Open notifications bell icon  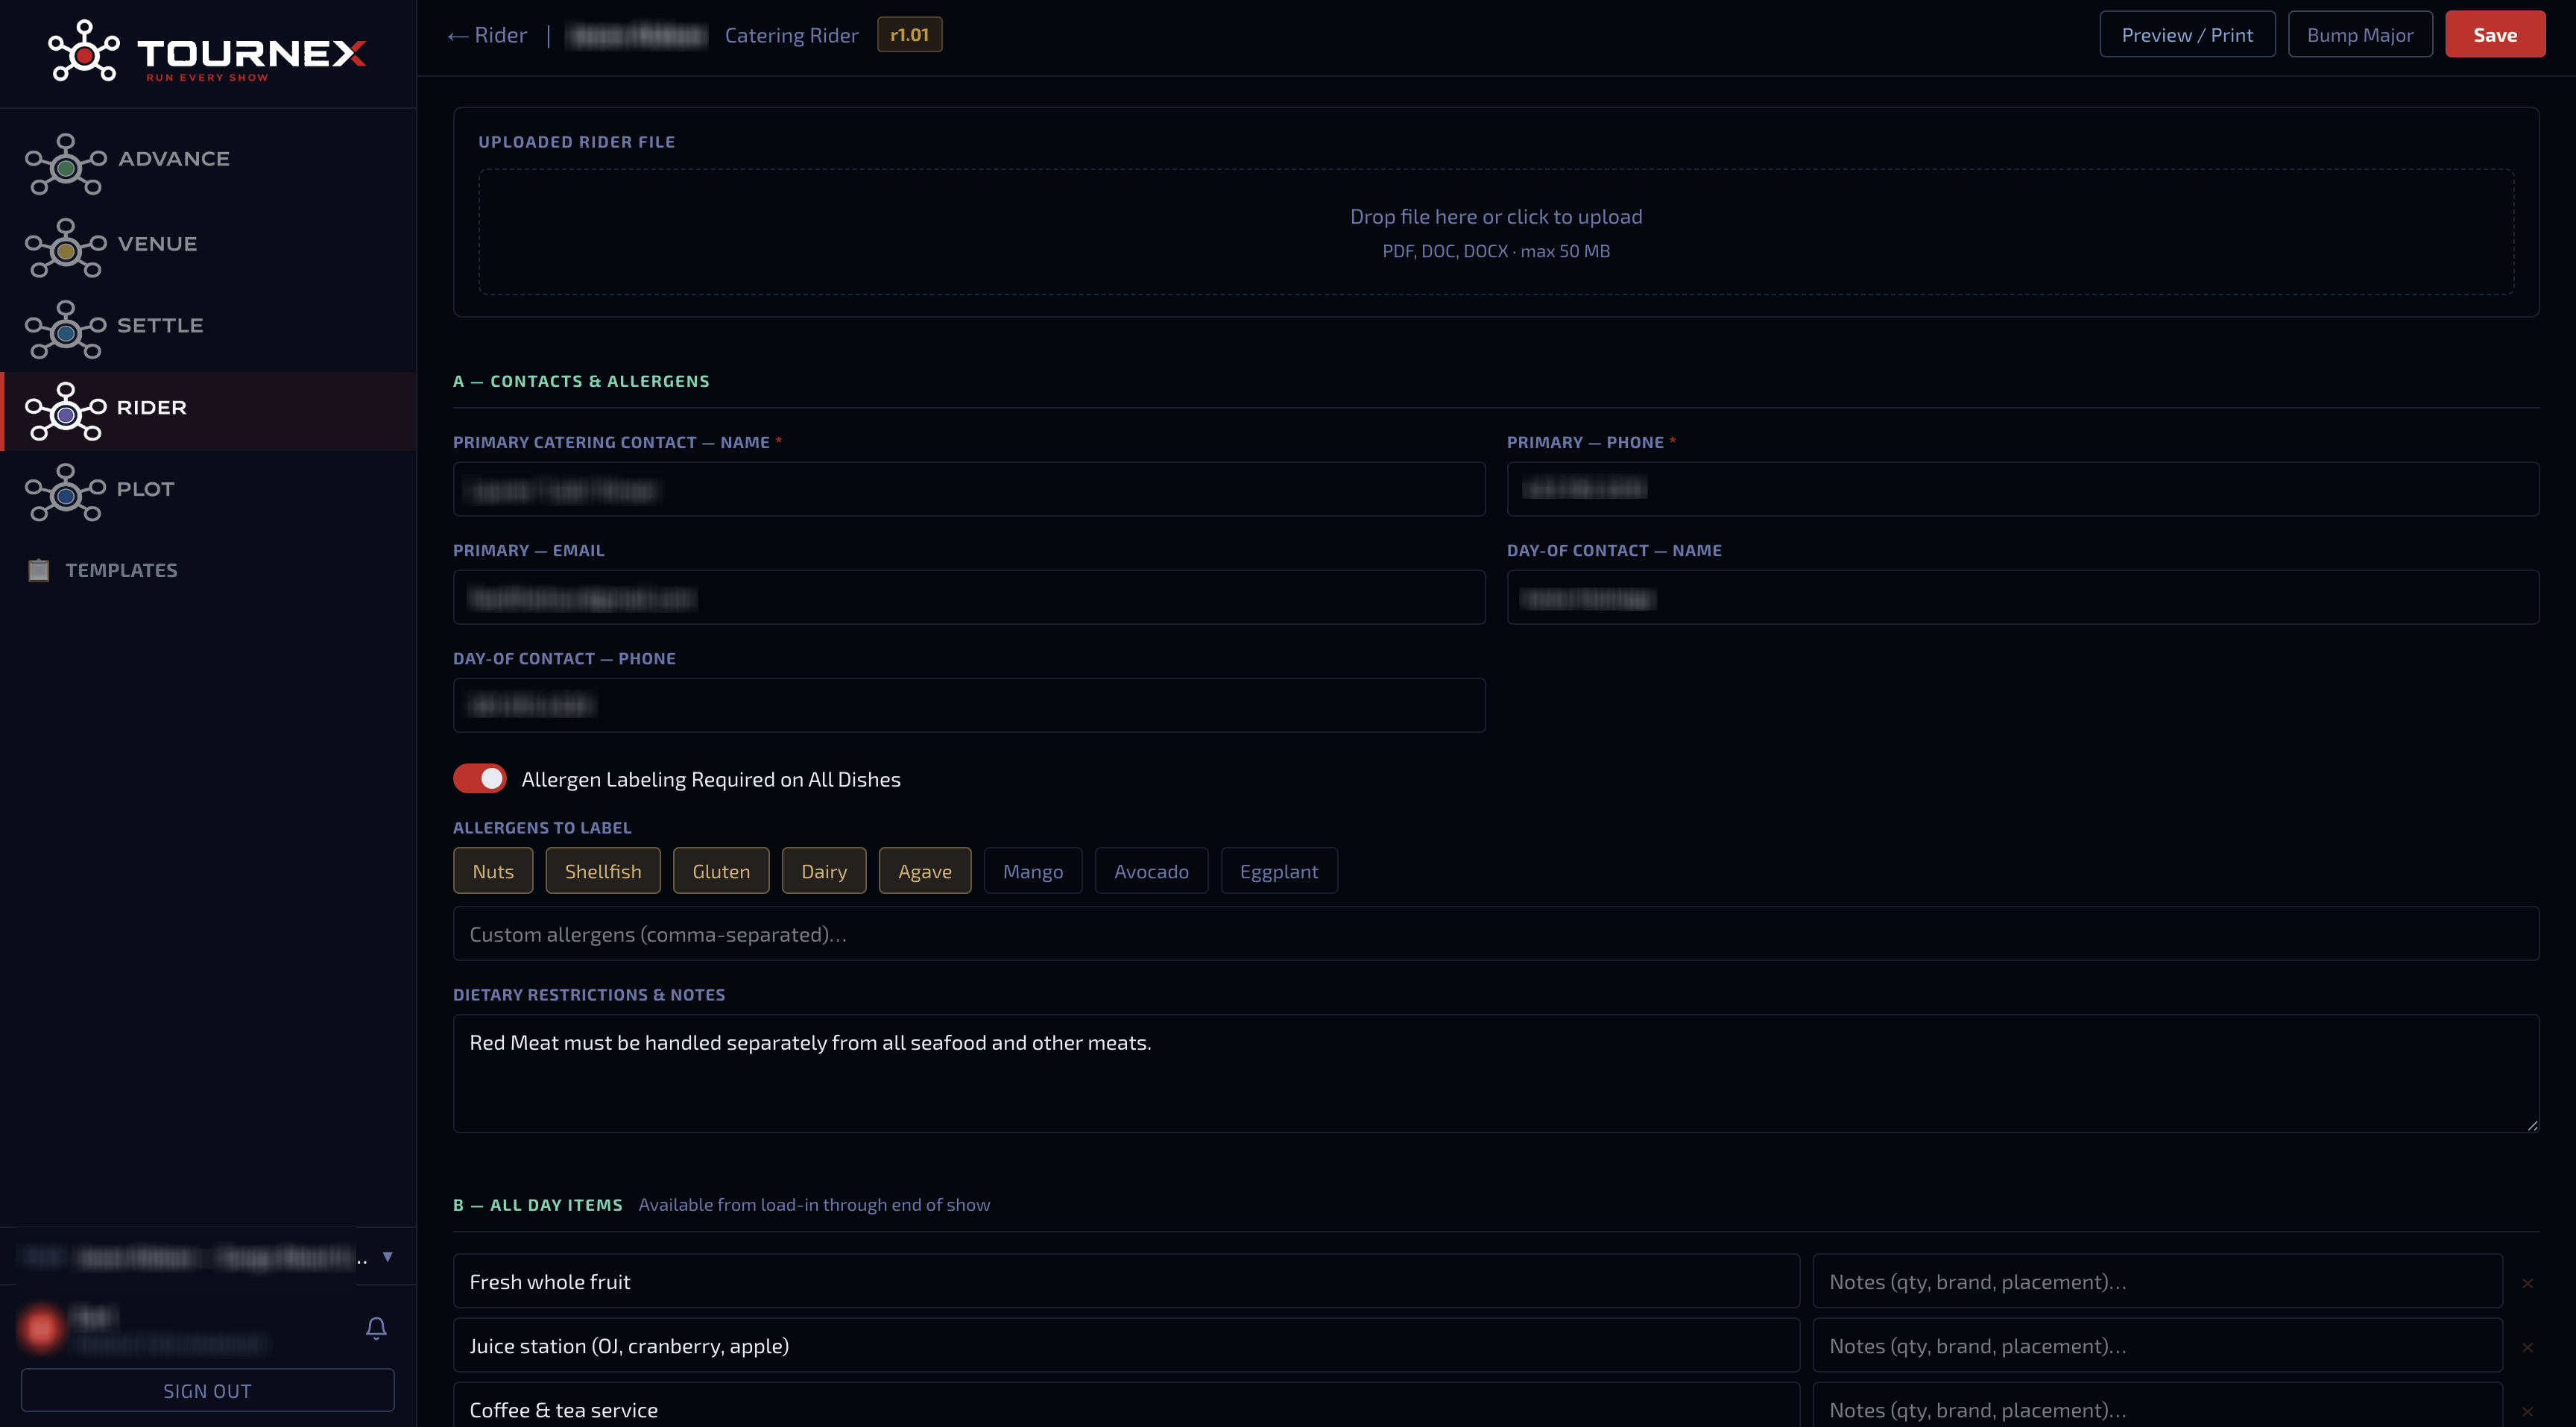tap(376, 1328)
